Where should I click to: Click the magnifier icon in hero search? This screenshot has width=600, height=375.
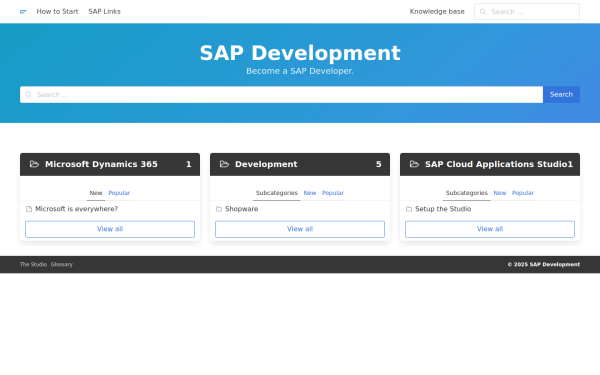tap(28, 95)
